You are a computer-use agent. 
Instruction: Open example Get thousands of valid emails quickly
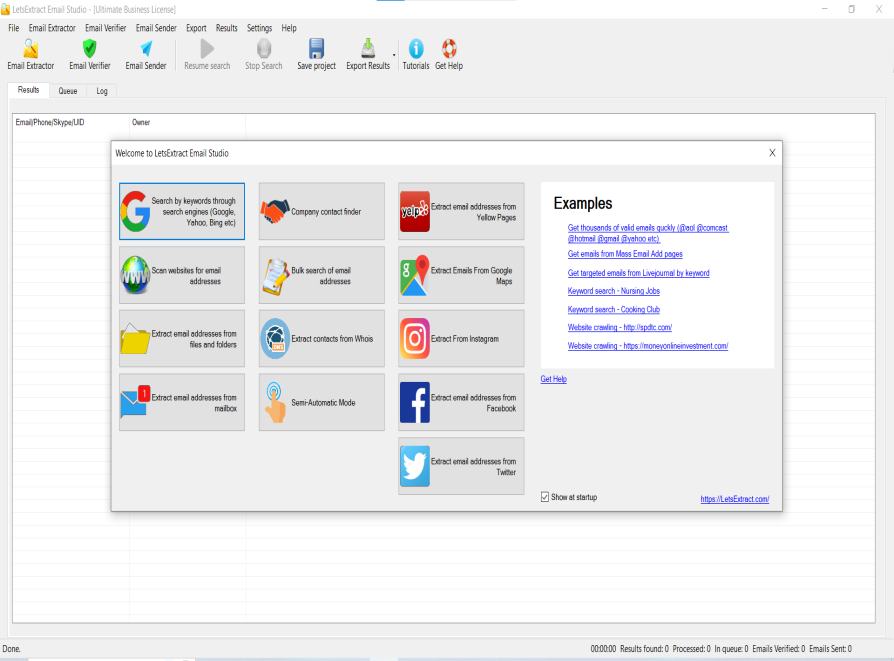pyautogui.click(x=648, y=233)
